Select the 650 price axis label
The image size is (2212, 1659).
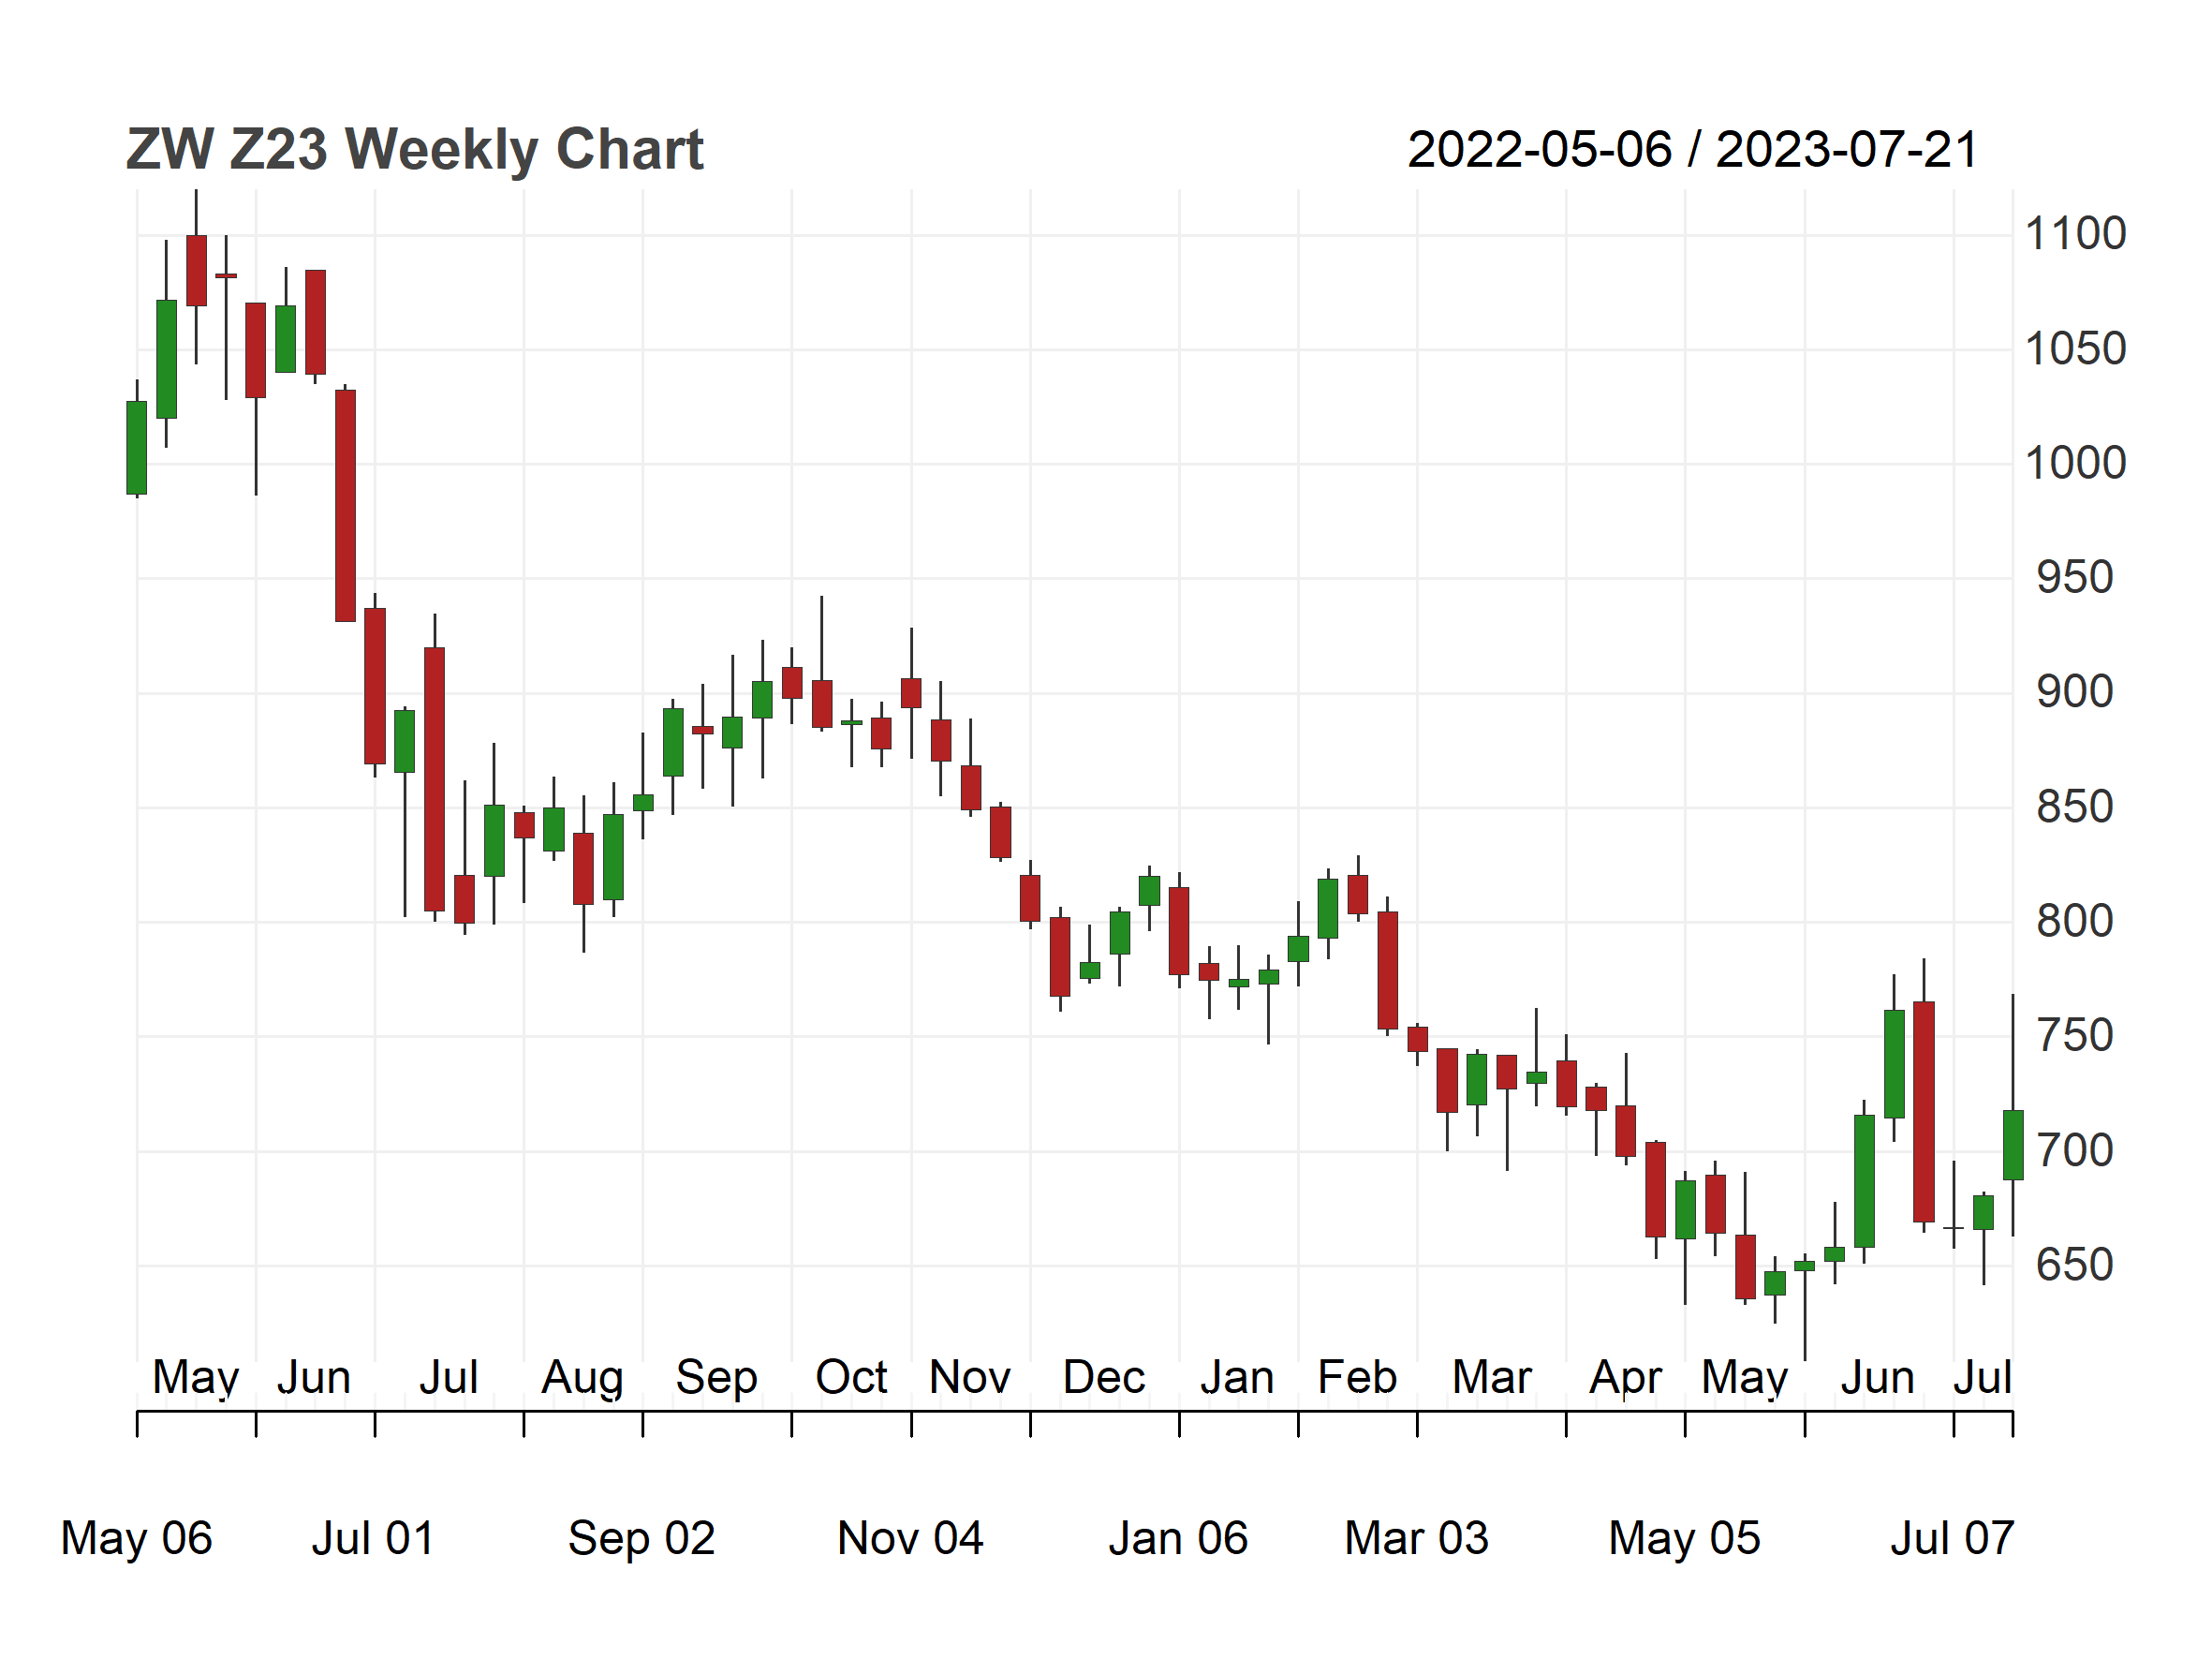coord(2075,1265)
